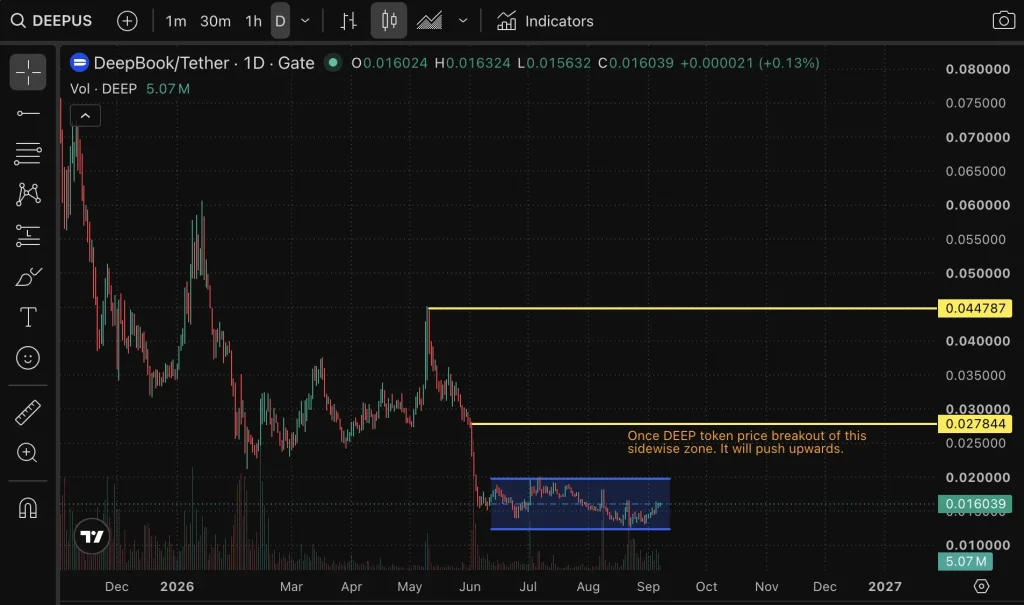This screenshot has width=1024, height=605.
Task: Click the Vol · DEEP indicator label
Action: click(x=104, y=89)
